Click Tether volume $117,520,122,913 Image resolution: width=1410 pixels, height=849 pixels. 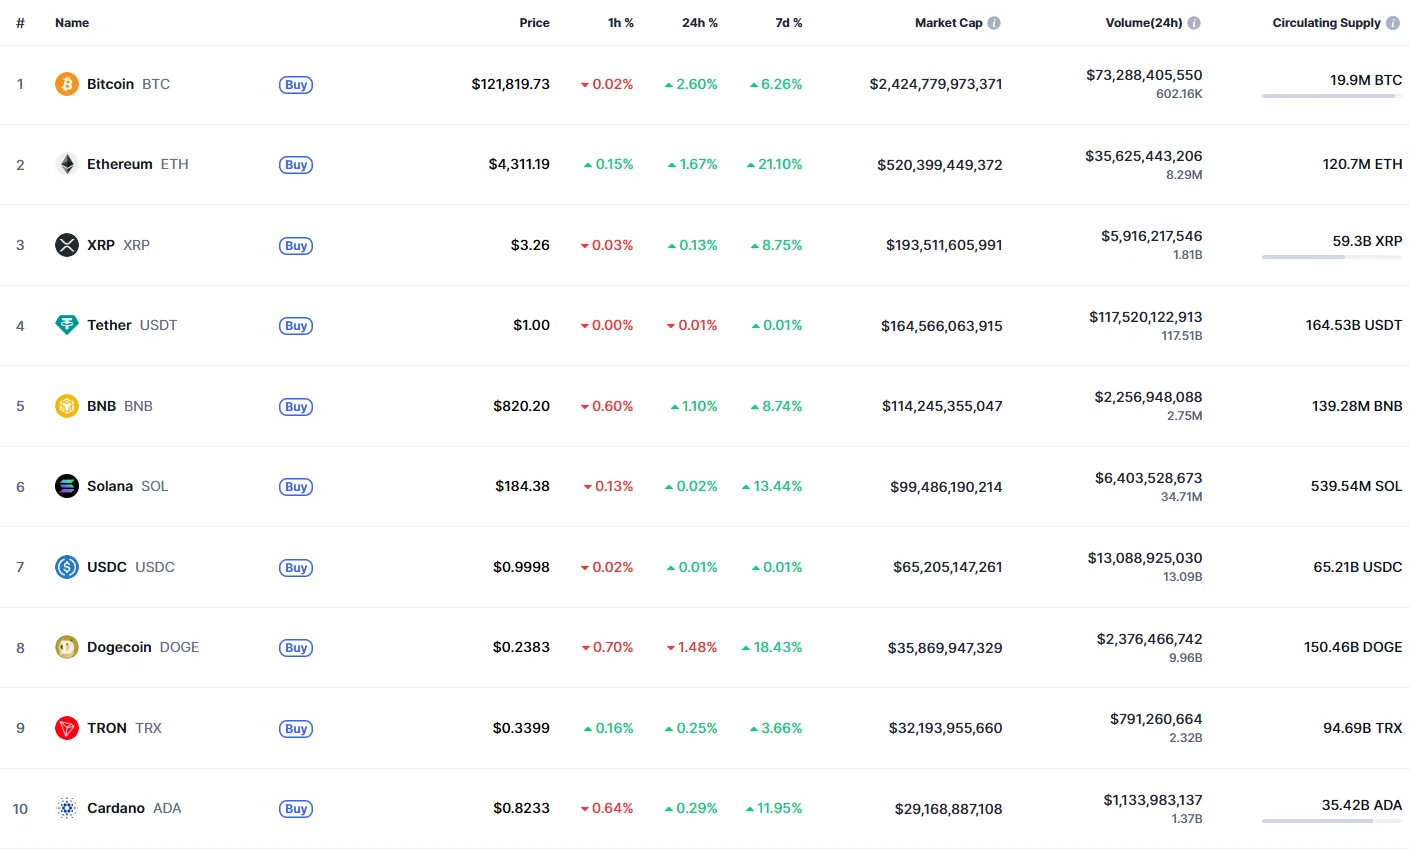[1146, 317]
